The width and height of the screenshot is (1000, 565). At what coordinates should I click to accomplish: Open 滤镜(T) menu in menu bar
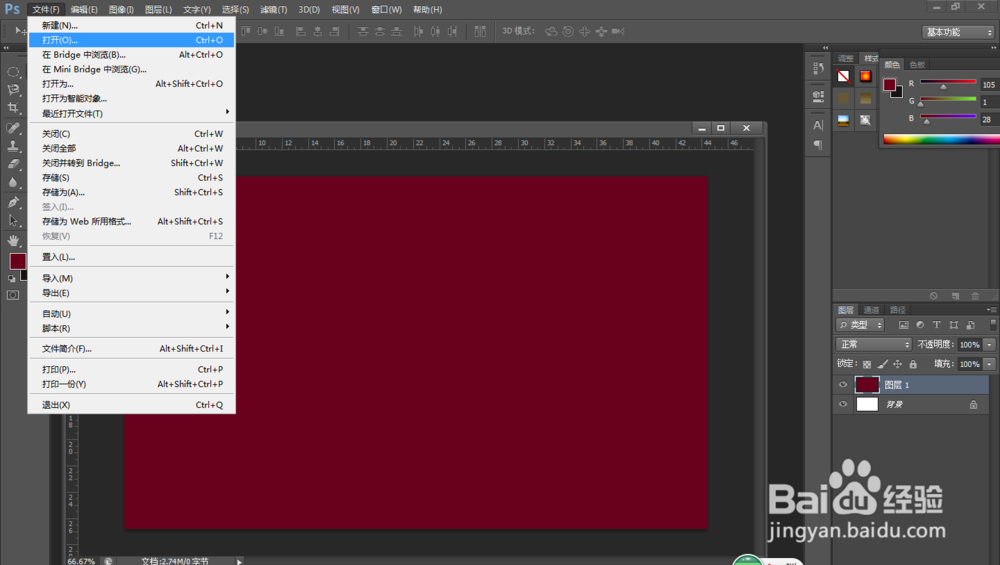(274, 10)
